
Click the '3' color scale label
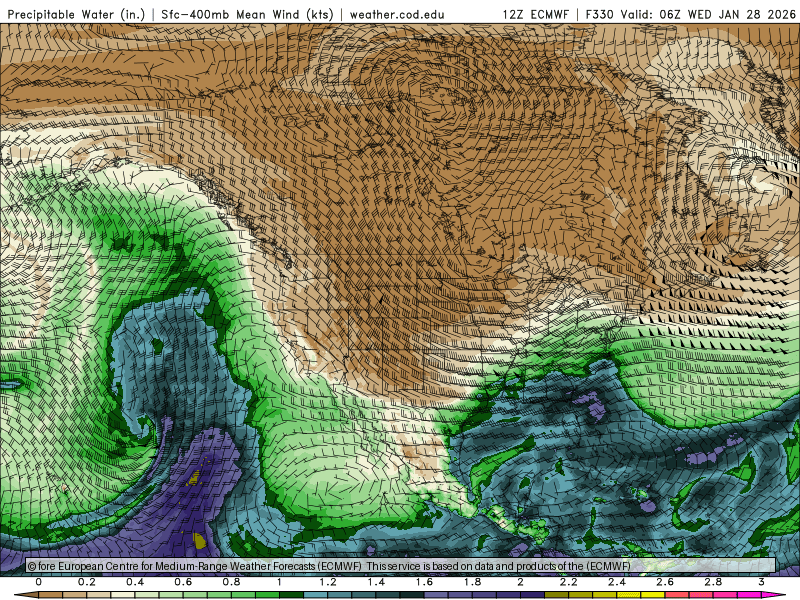pyautogui.click(x=761, y=582)
